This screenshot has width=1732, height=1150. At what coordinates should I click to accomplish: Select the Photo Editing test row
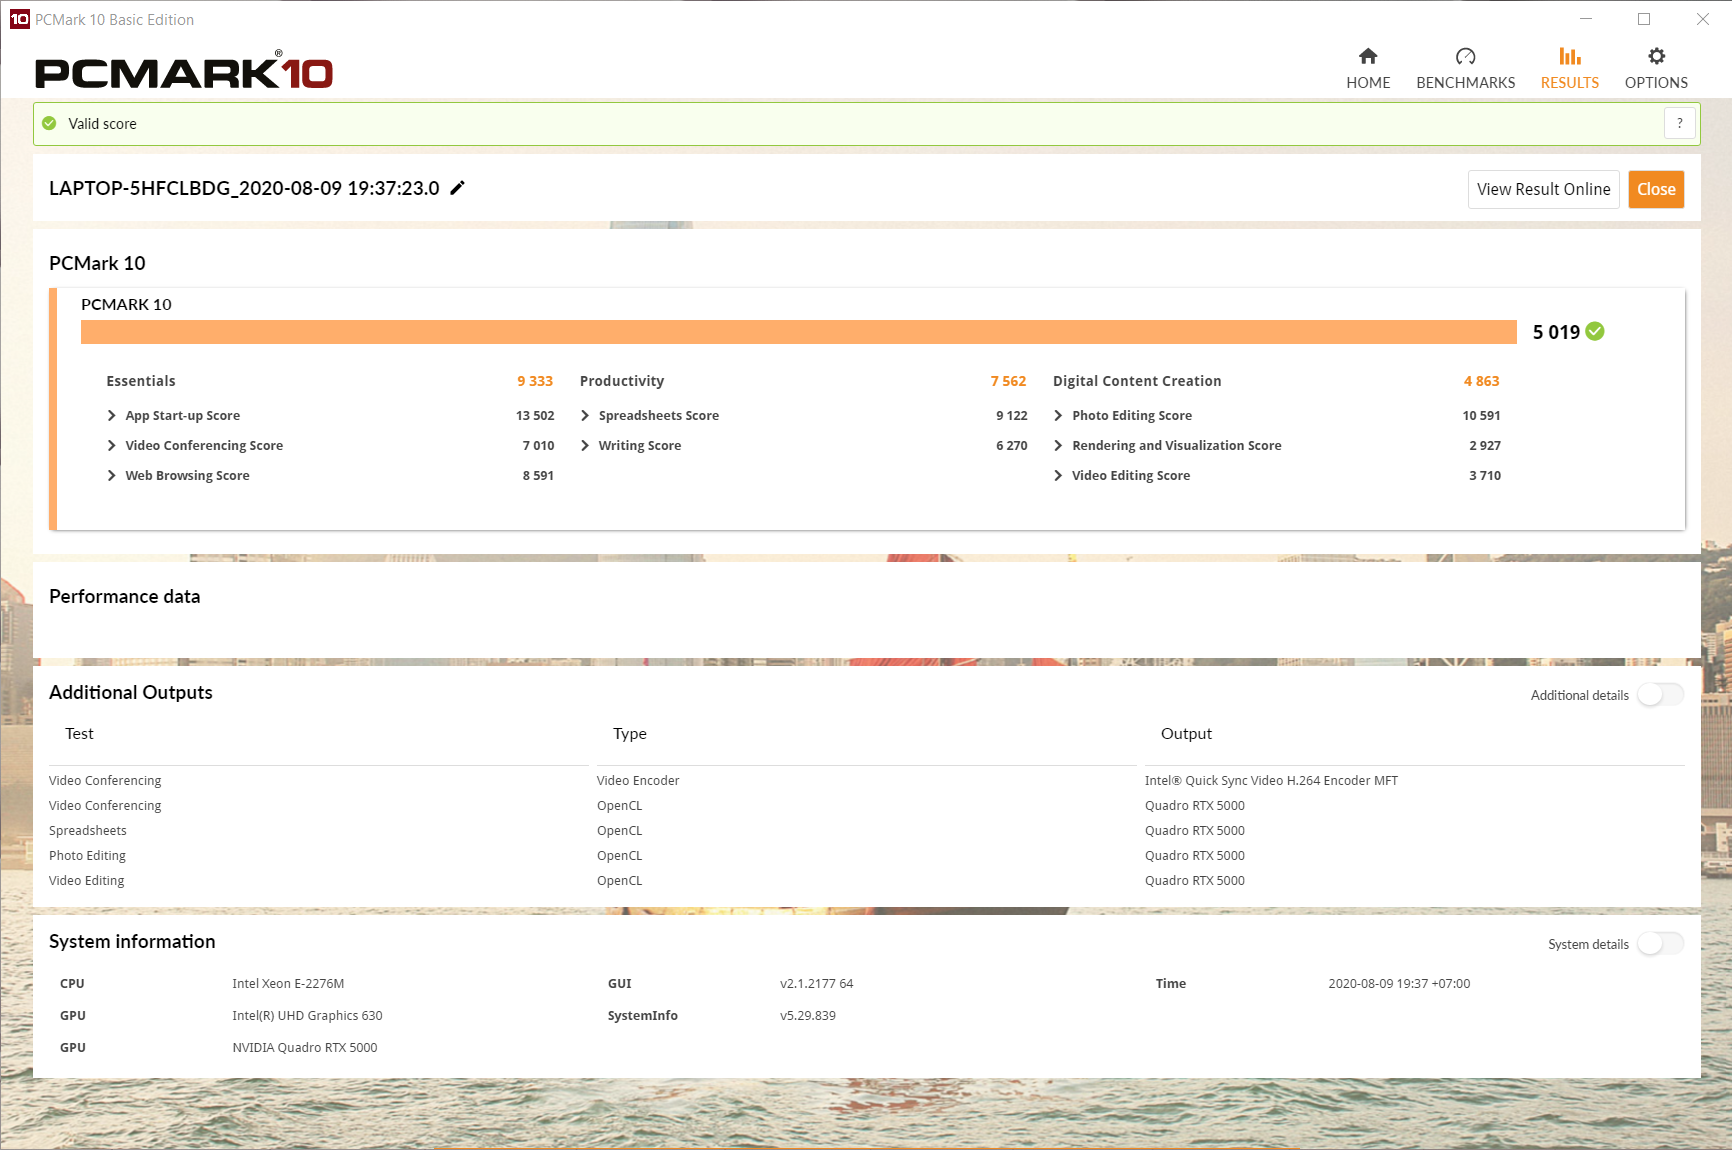[x=87, y=856]
